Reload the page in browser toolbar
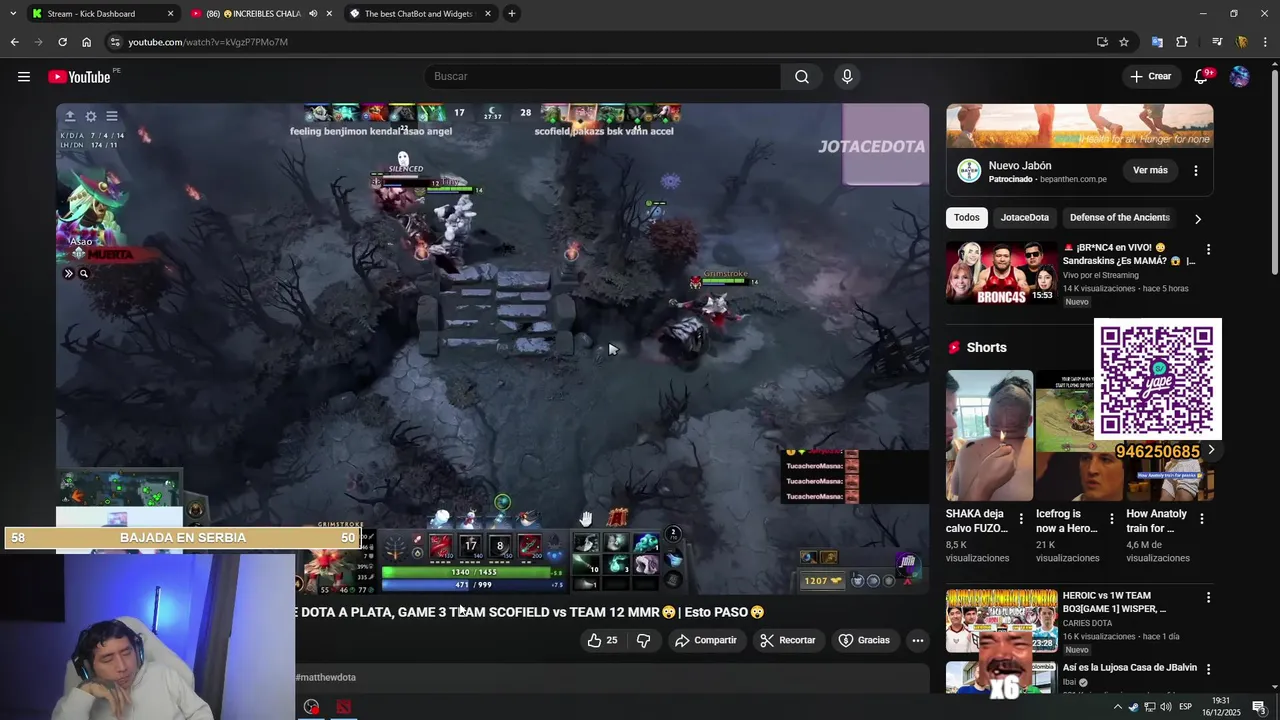Image resolution: width=1280 pixels, height=720 pixels. click(62, 42)
